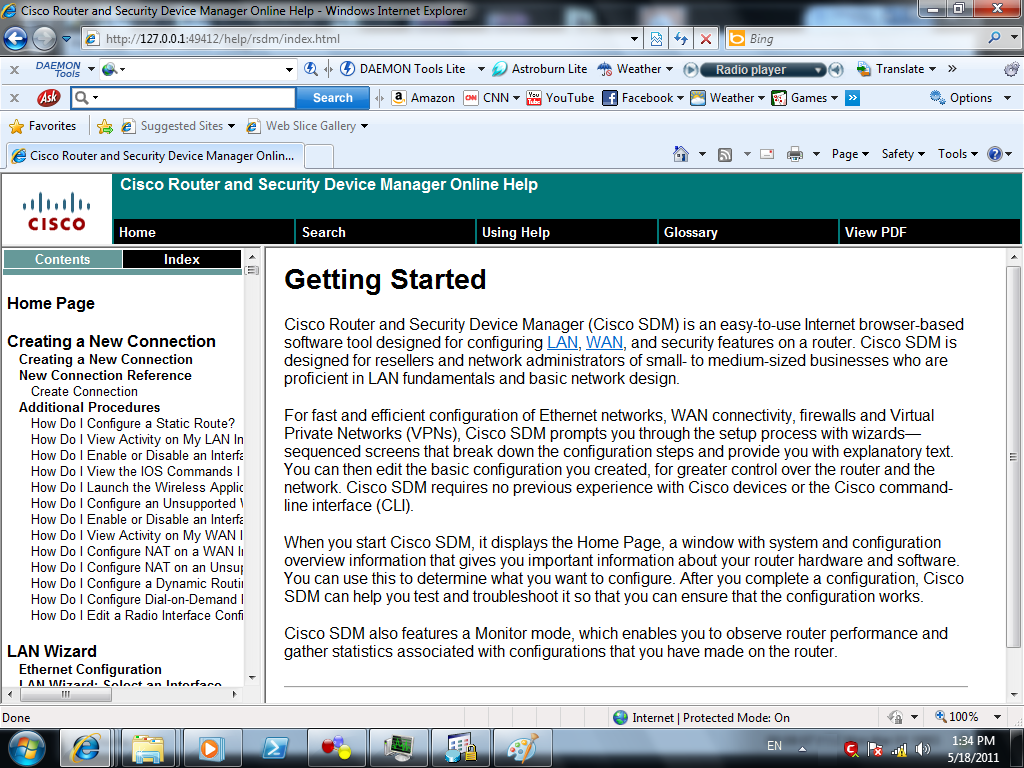Click the Home navigation button

pos(204,232)
